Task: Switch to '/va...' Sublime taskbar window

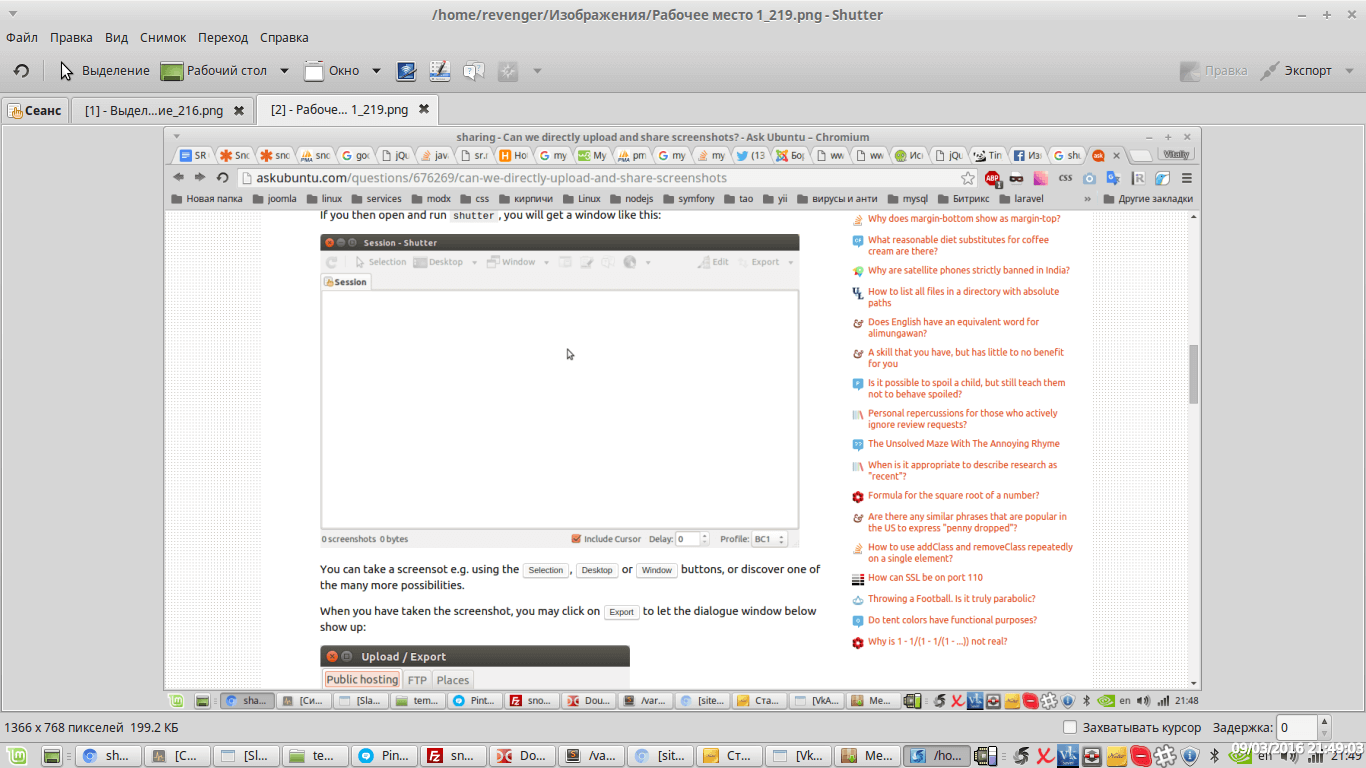Action: [589, 756]
